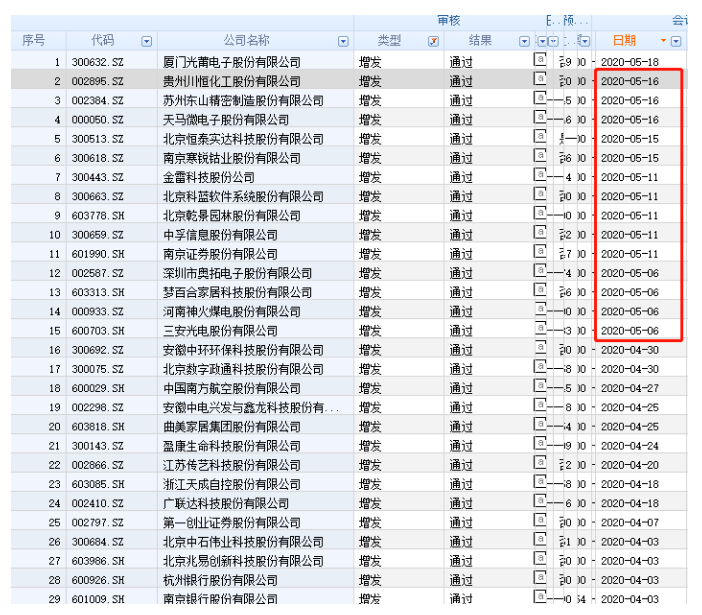Open the 公司名称 column filter dropdown

pyautogui.click(x=343, y=41)
